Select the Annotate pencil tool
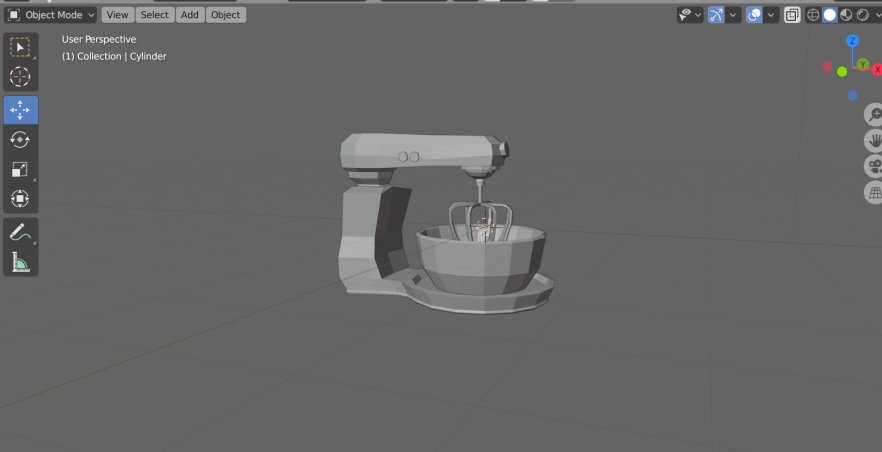The width and height of the screenshot is (882, 452). pos(20,232)
